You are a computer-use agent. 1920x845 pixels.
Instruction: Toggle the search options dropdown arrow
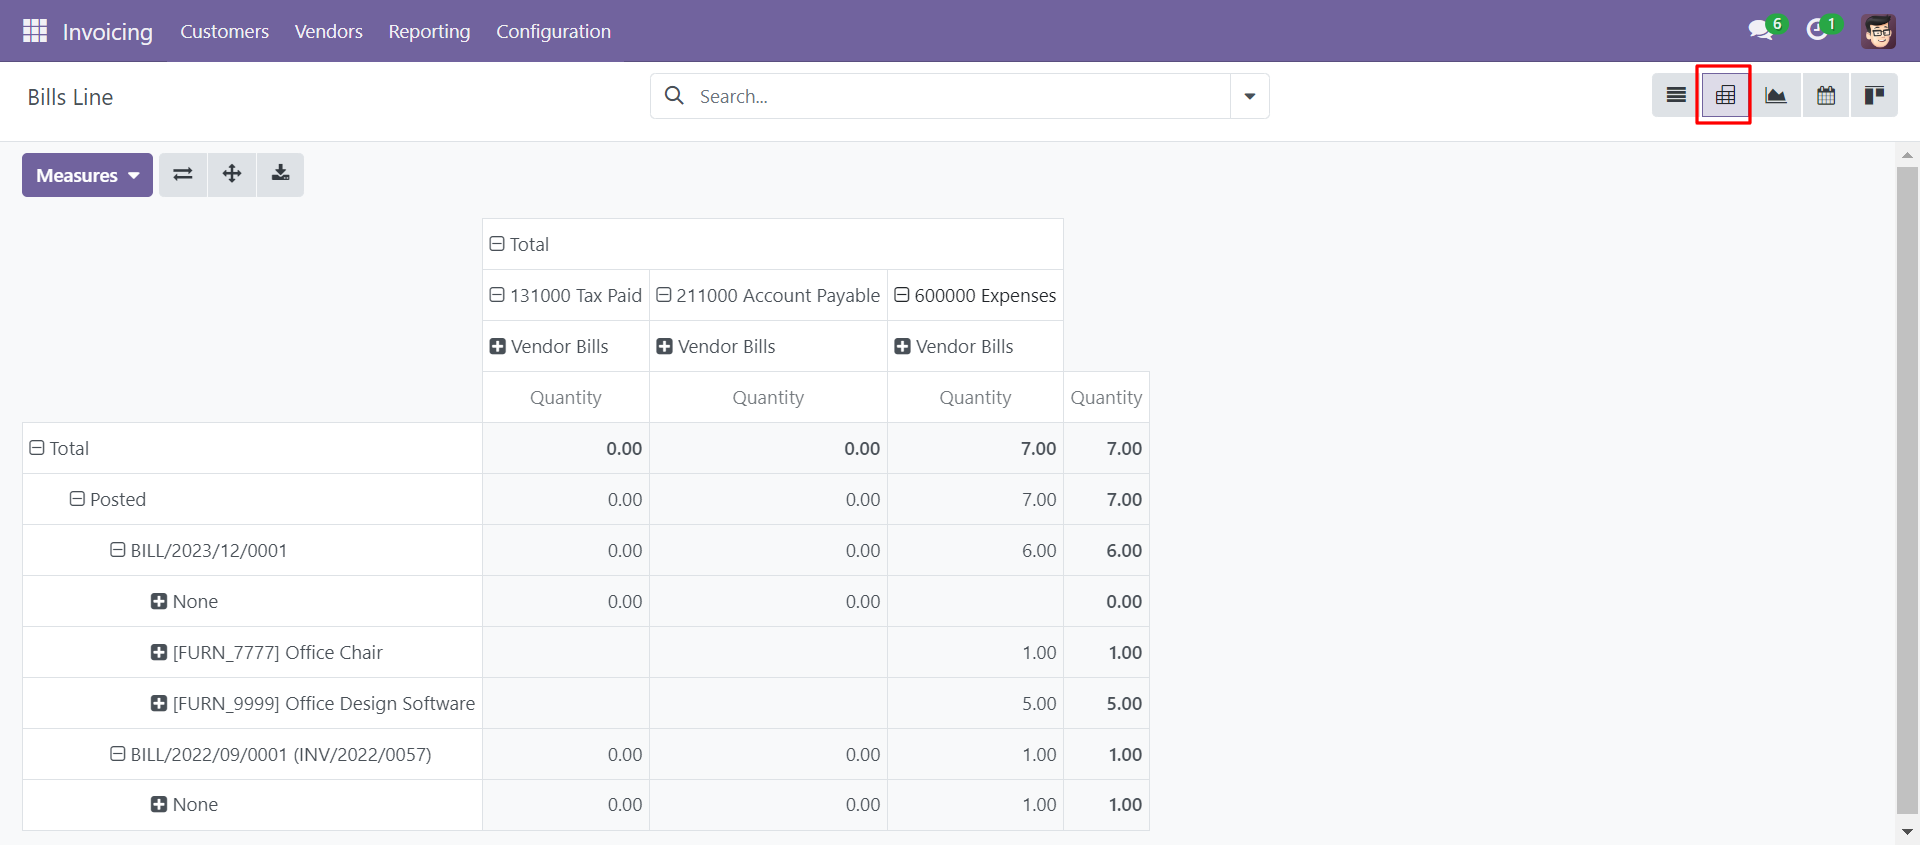coord(1250,96)
